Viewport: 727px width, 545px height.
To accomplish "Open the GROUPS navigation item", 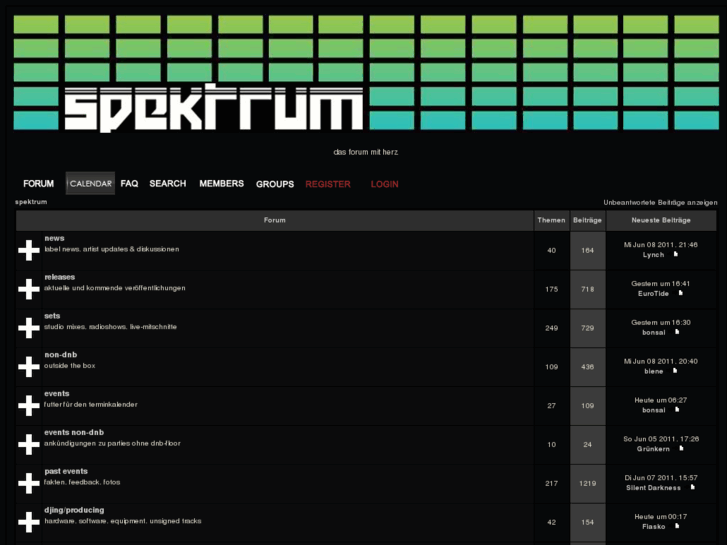I will coord(275,184).
